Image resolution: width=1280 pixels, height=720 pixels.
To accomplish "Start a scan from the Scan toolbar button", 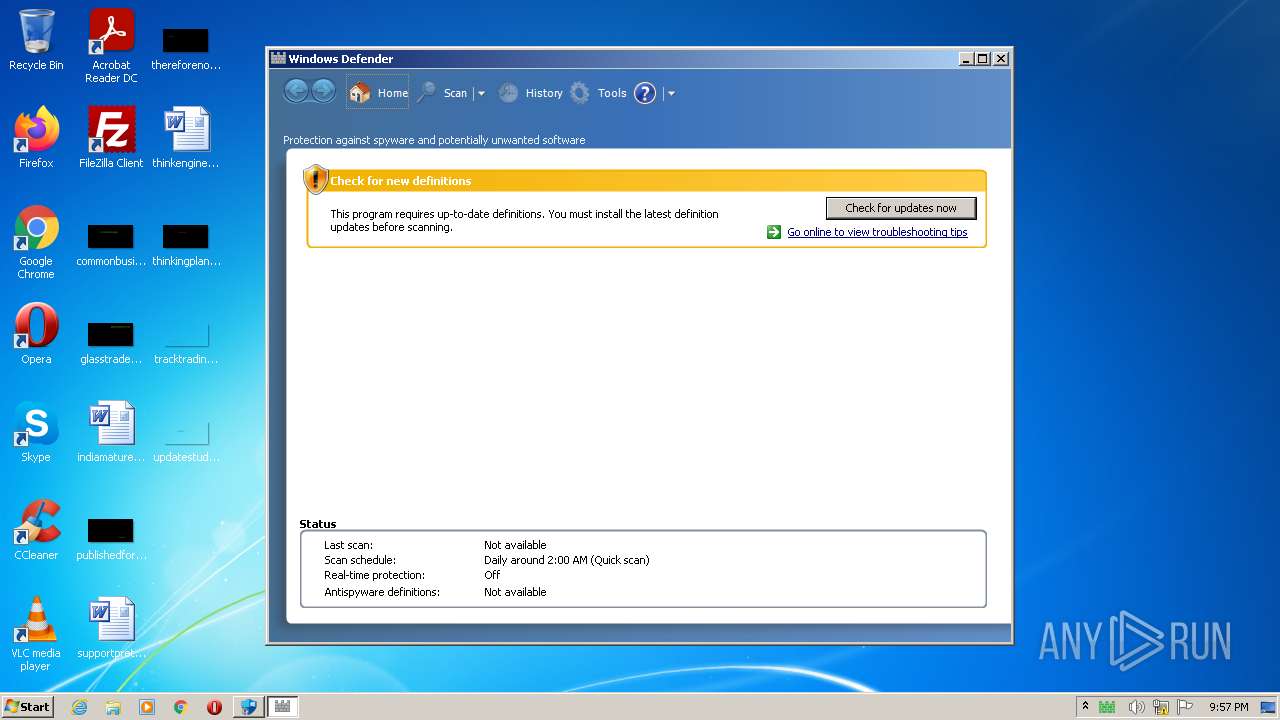I will point(443,93).
